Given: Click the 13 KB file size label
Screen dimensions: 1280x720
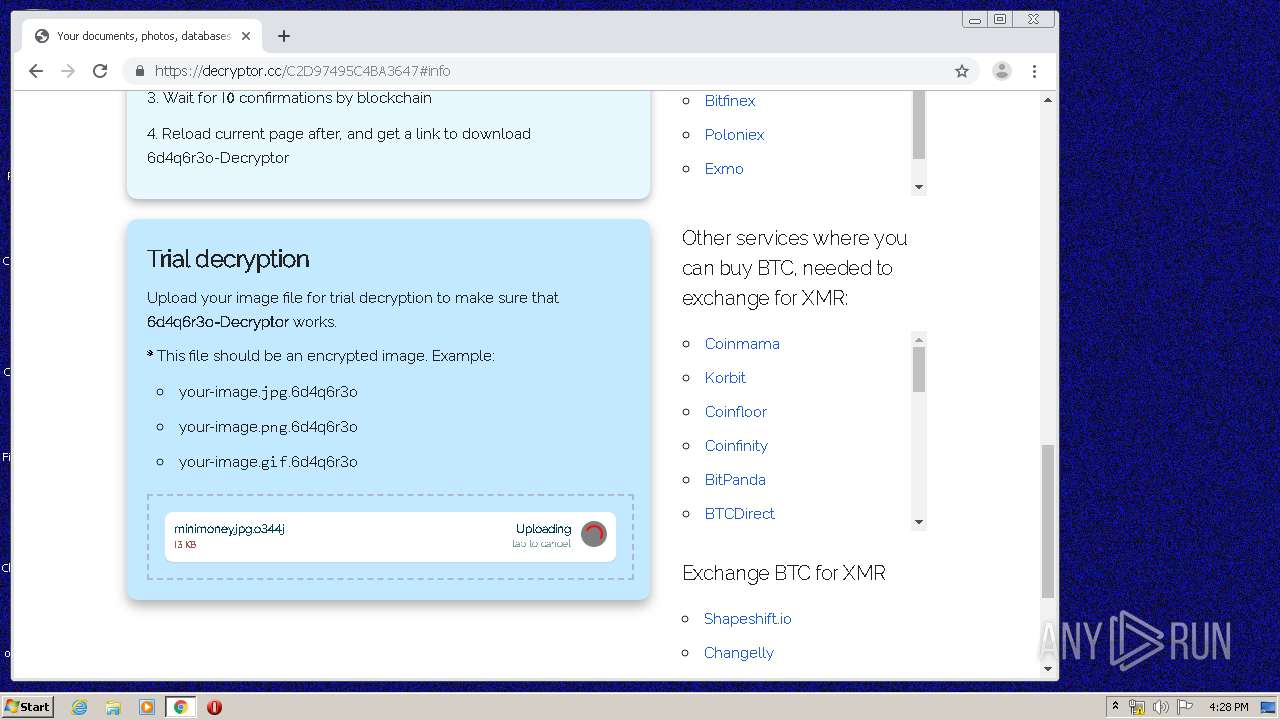Looking at the screenshot, I should (185, 545).
